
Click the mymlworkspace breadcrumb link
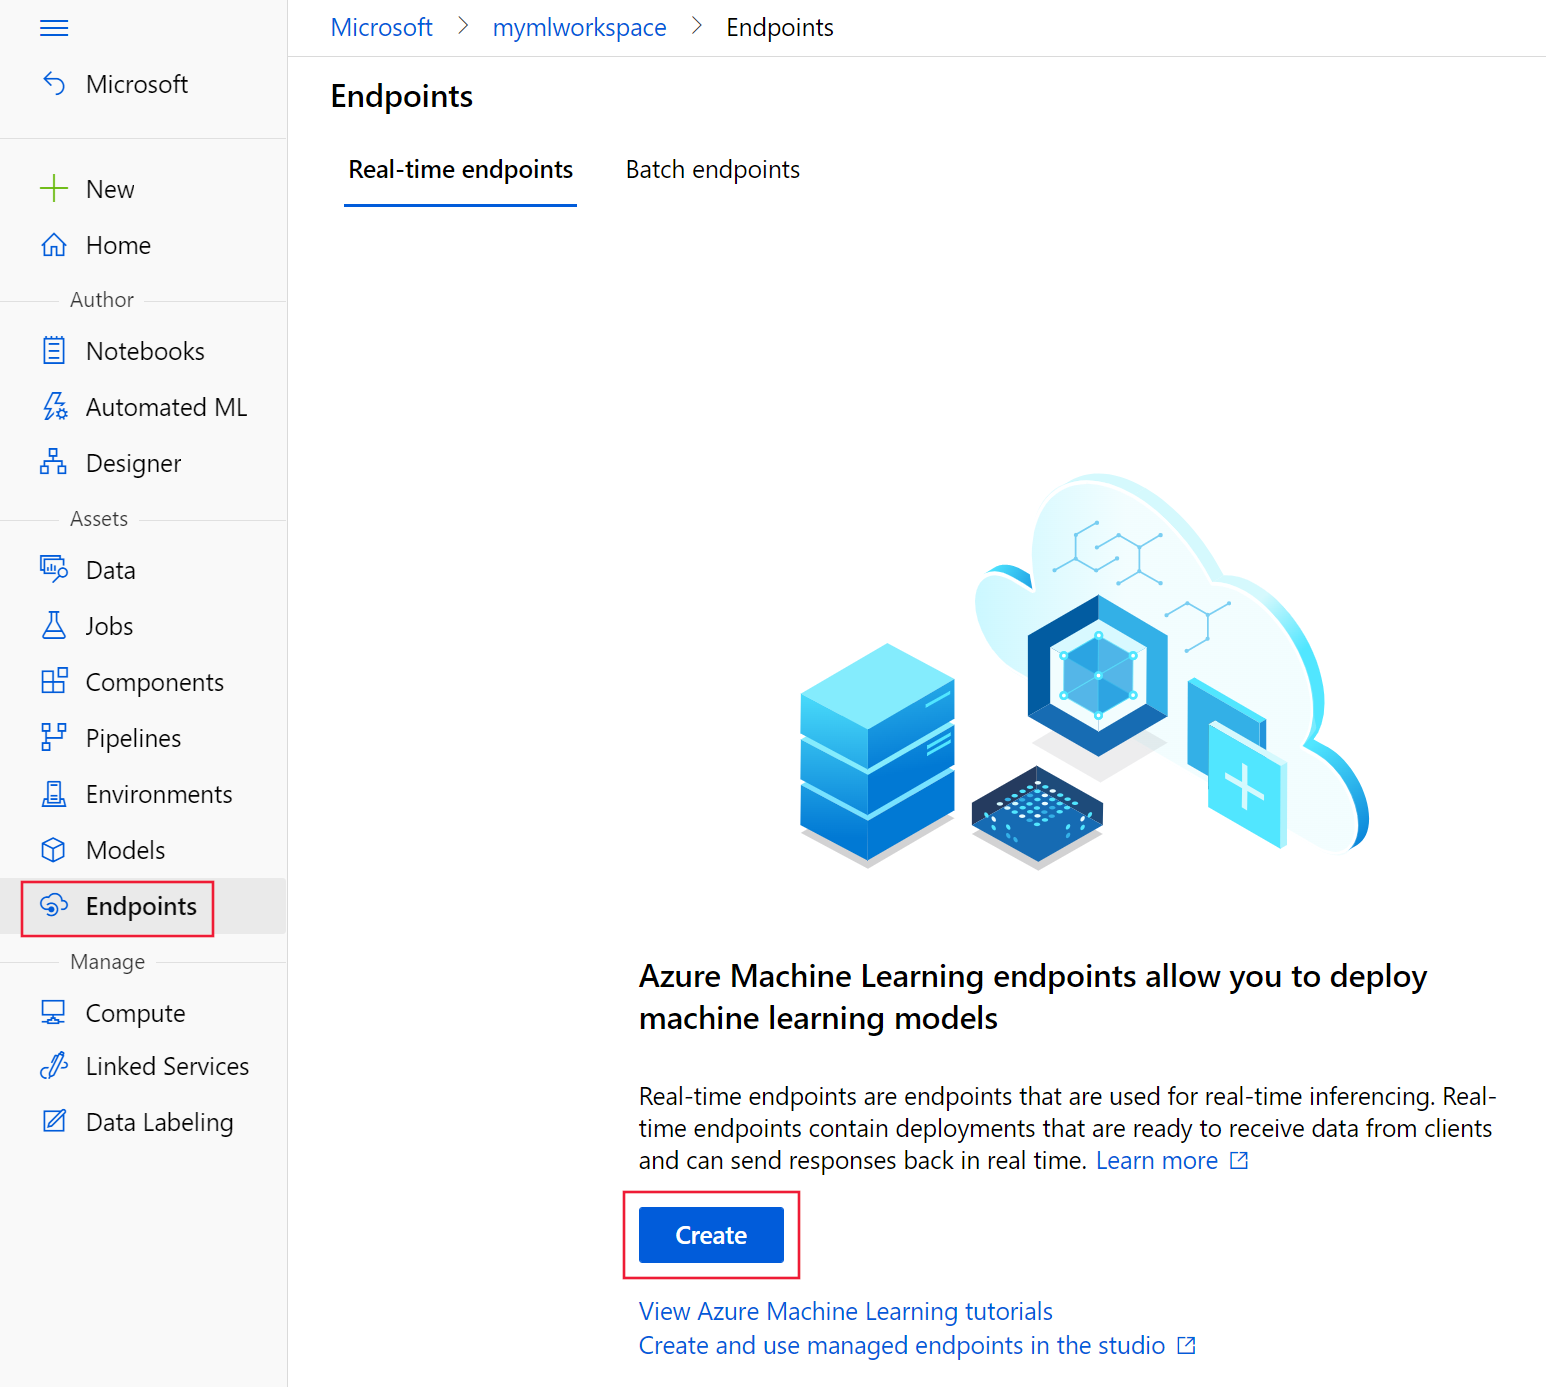coord(580,28)
